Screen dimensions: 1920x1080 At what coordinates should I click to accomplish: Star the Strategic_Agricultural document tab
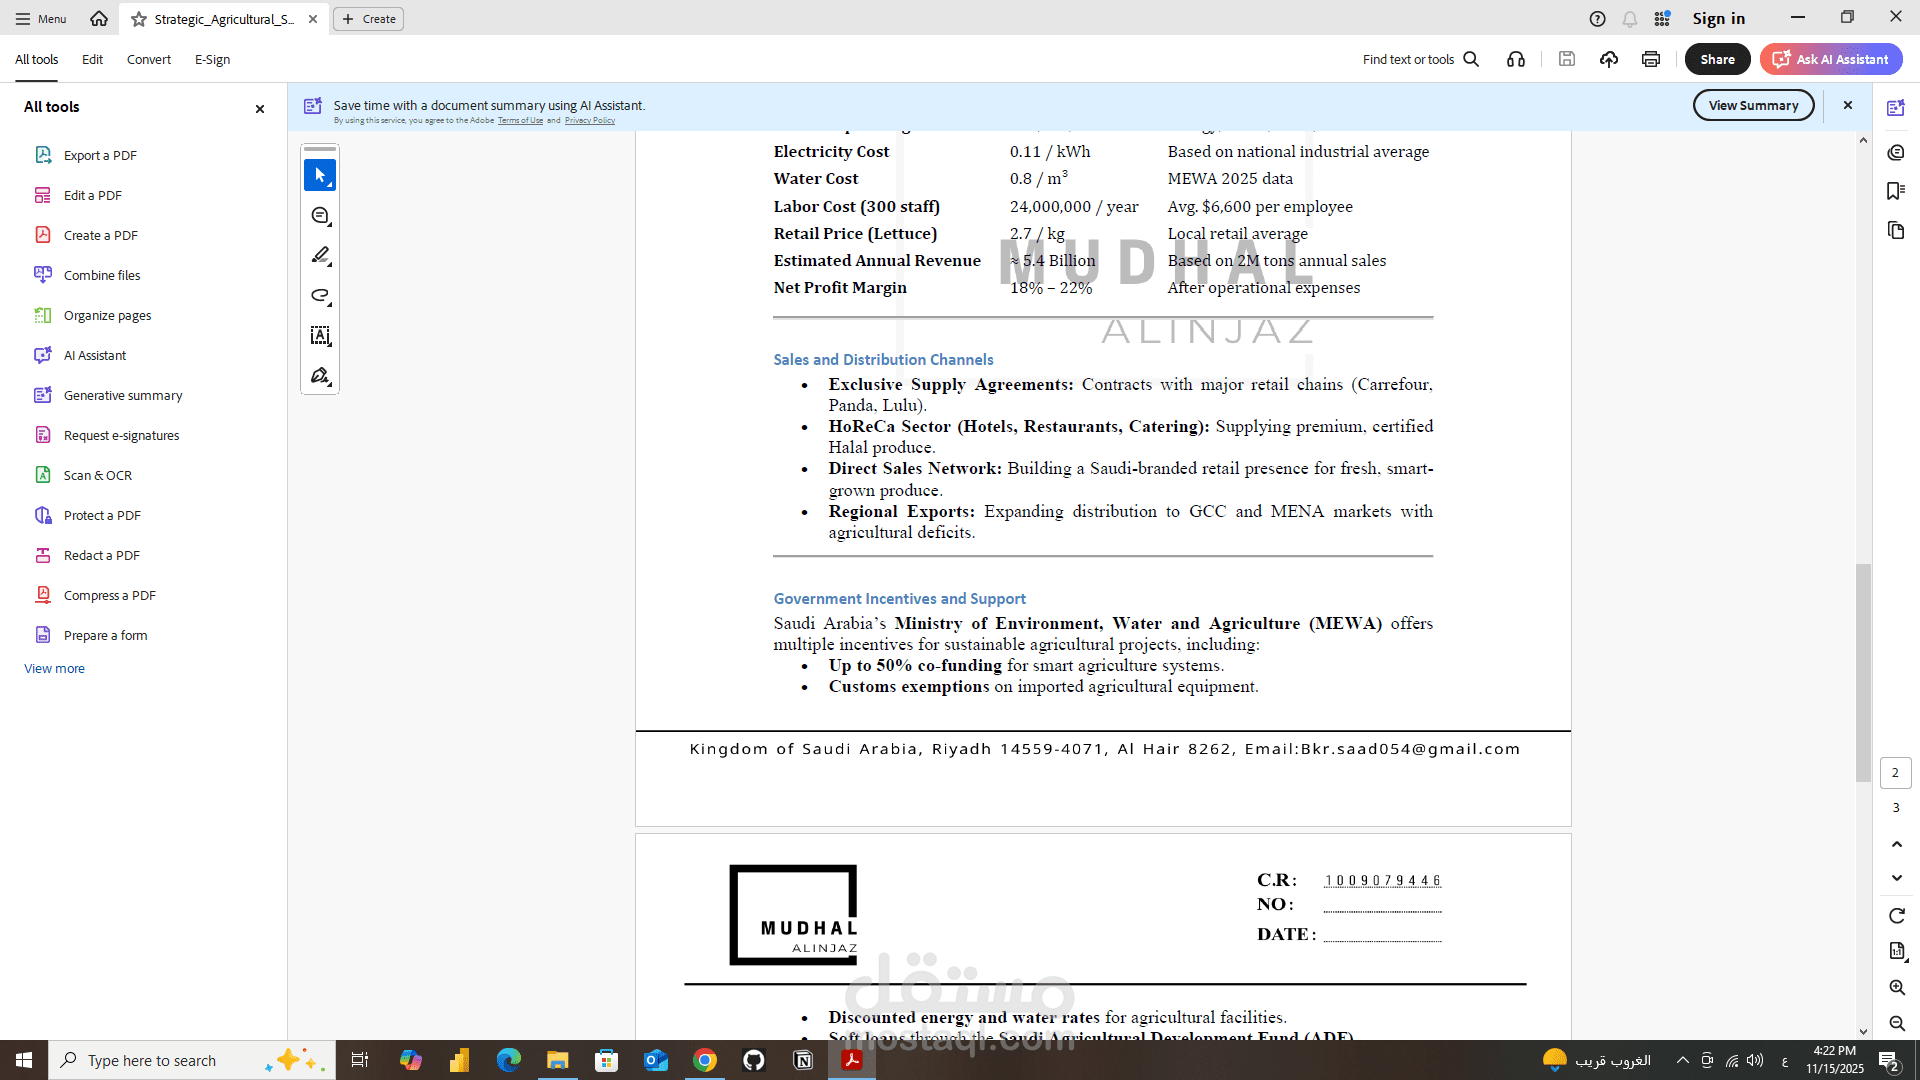pos(139,19)
